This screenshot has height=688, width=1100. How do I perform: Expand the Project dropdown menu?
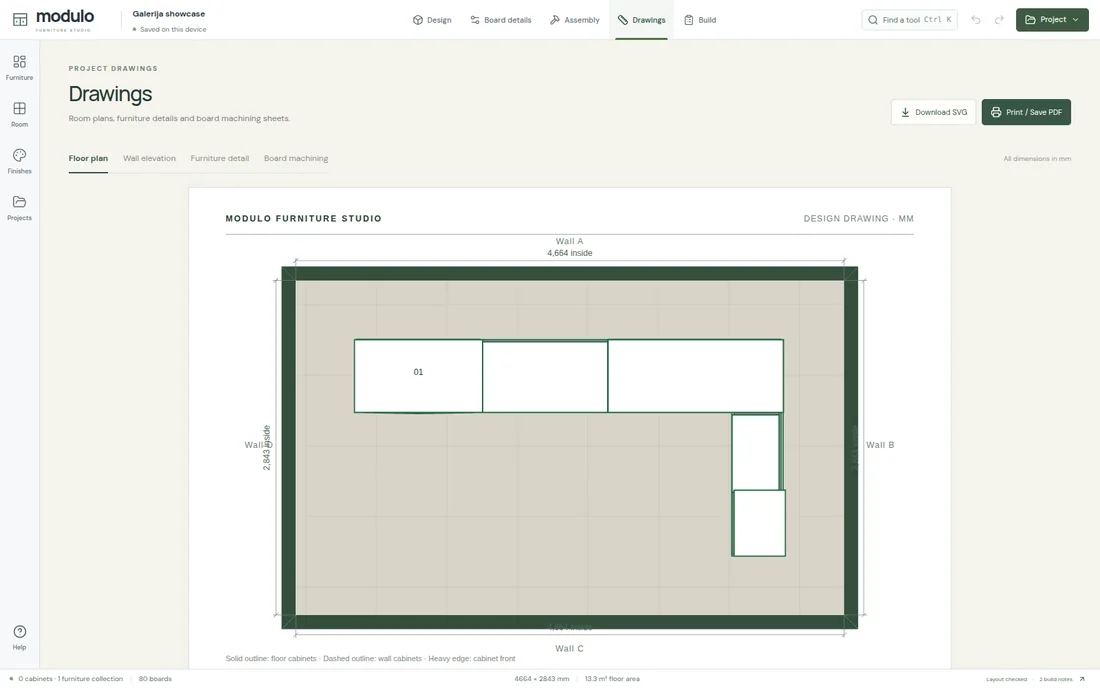(x=1052, y=20)
